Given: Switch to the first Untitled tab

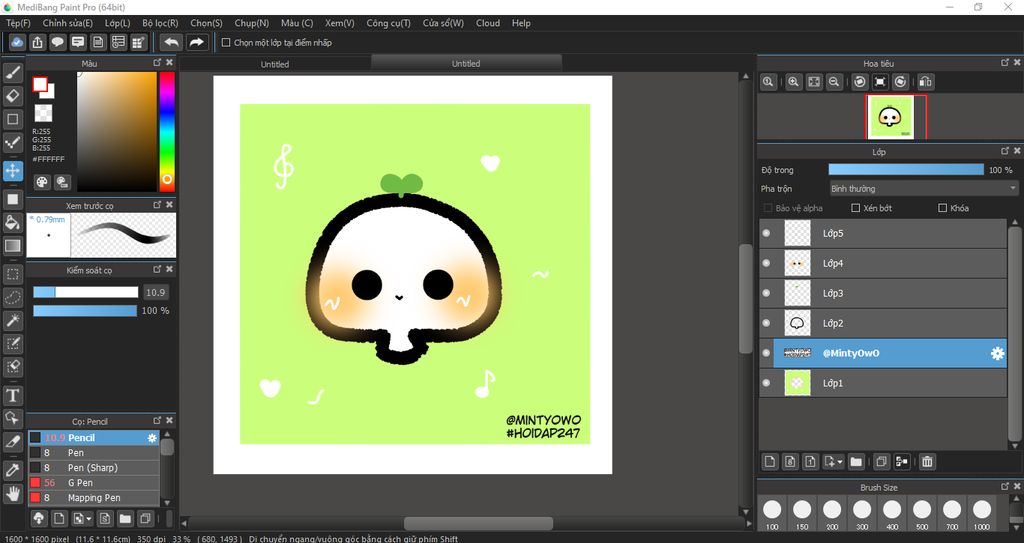Looking at the screenshot, I should coord(275,64).
